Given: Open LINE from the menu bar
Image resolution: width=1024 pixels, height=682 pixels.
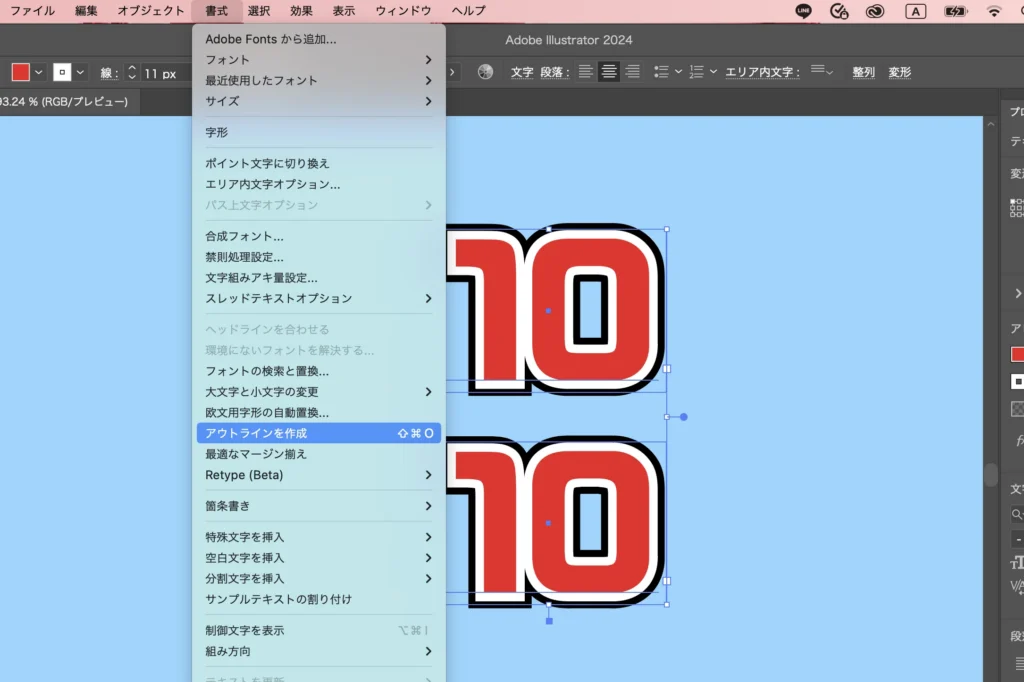Looking at the screenshot, I should pyautogui.click(x=804, y=11).
